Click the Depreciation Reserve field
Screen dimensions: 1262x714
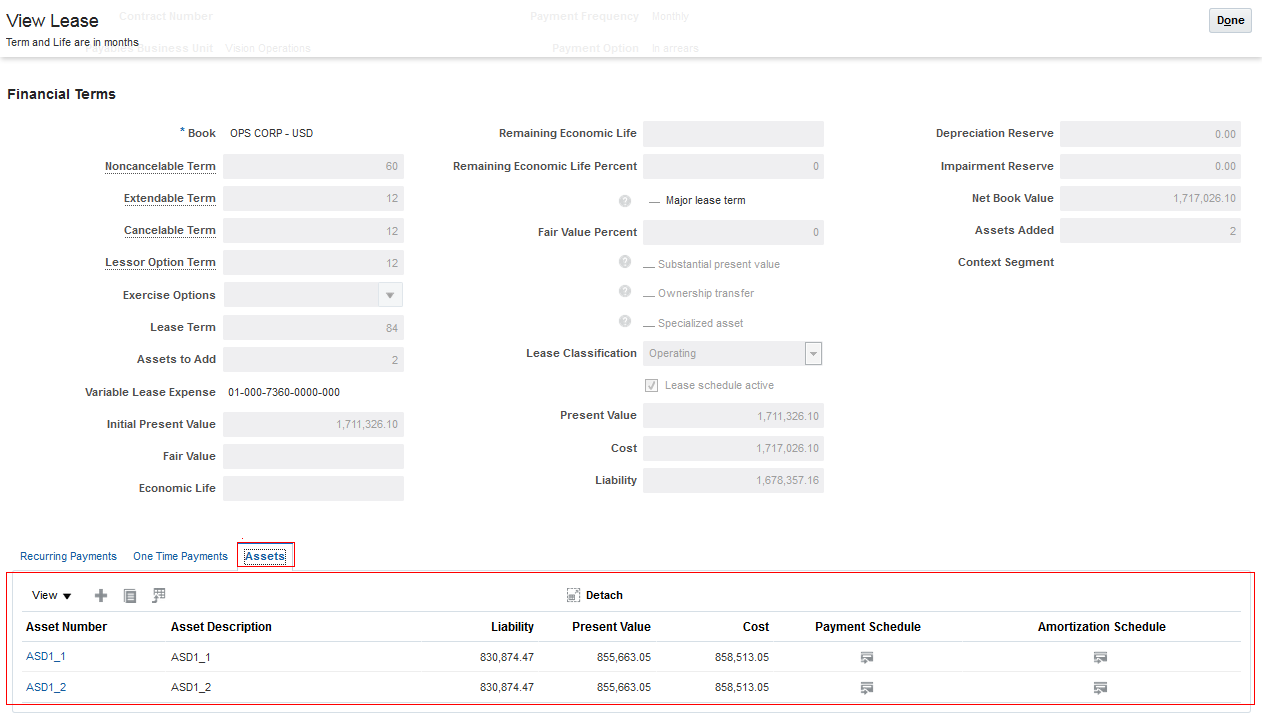point(1150,134)
